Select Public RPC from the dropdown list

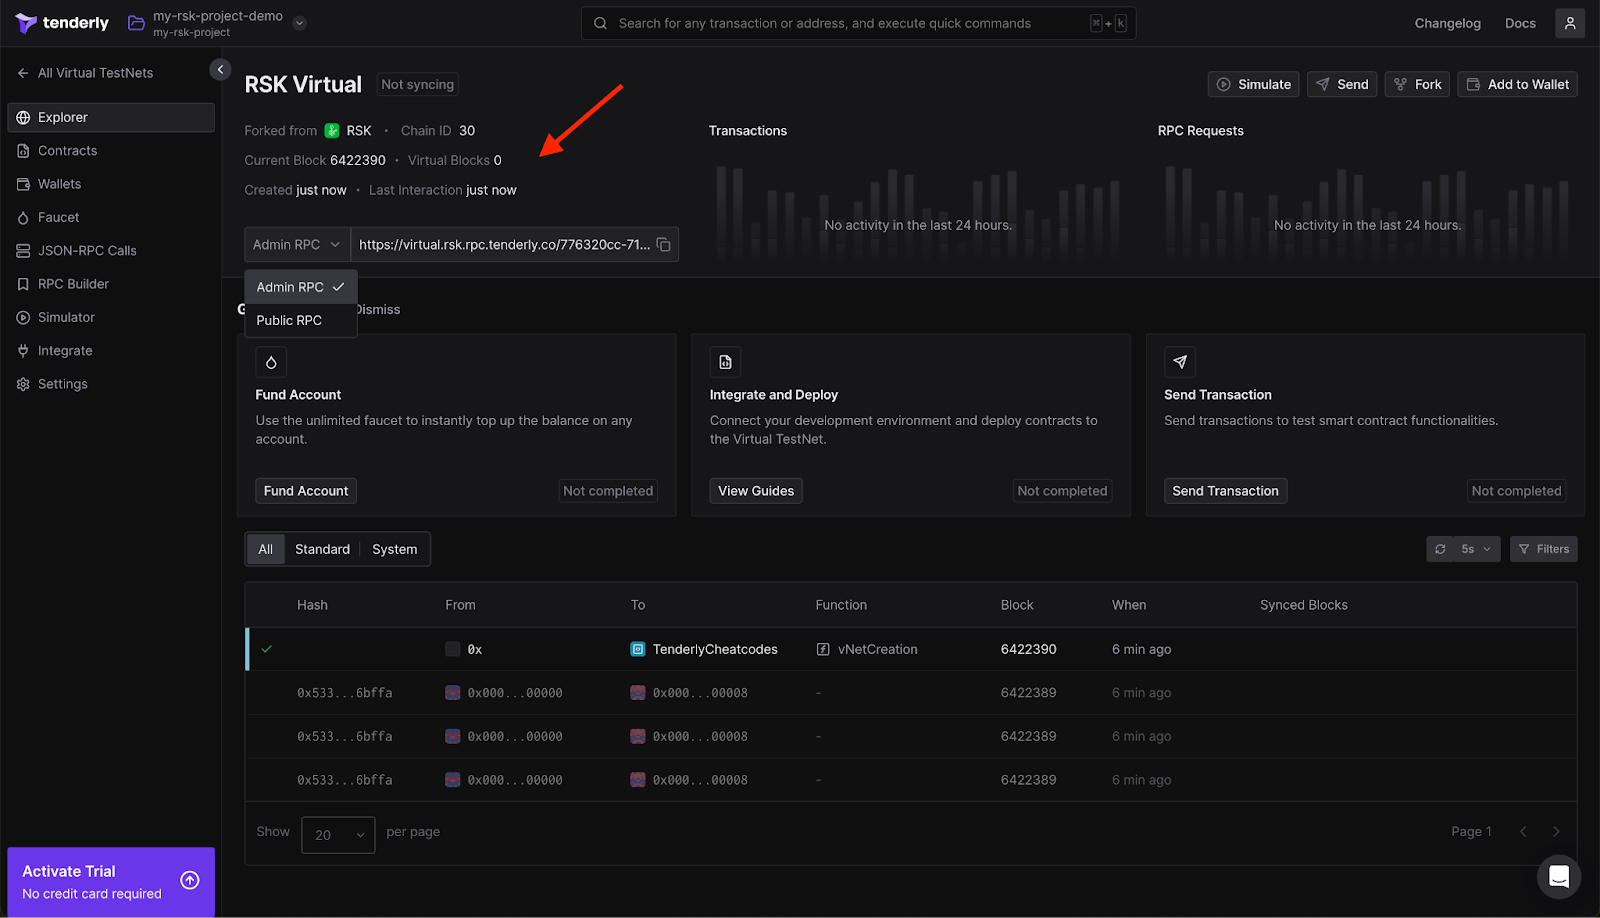[x=289, y=320]
